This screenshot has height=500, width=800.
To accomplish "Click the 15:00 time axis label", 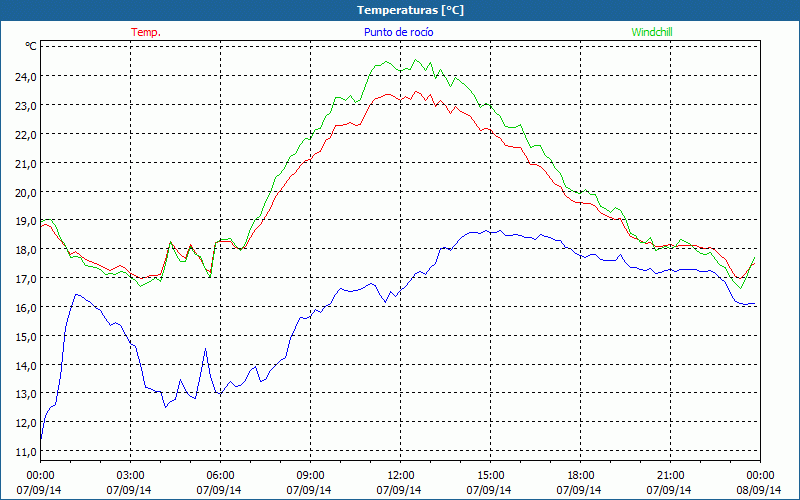I will click(490, 476).
